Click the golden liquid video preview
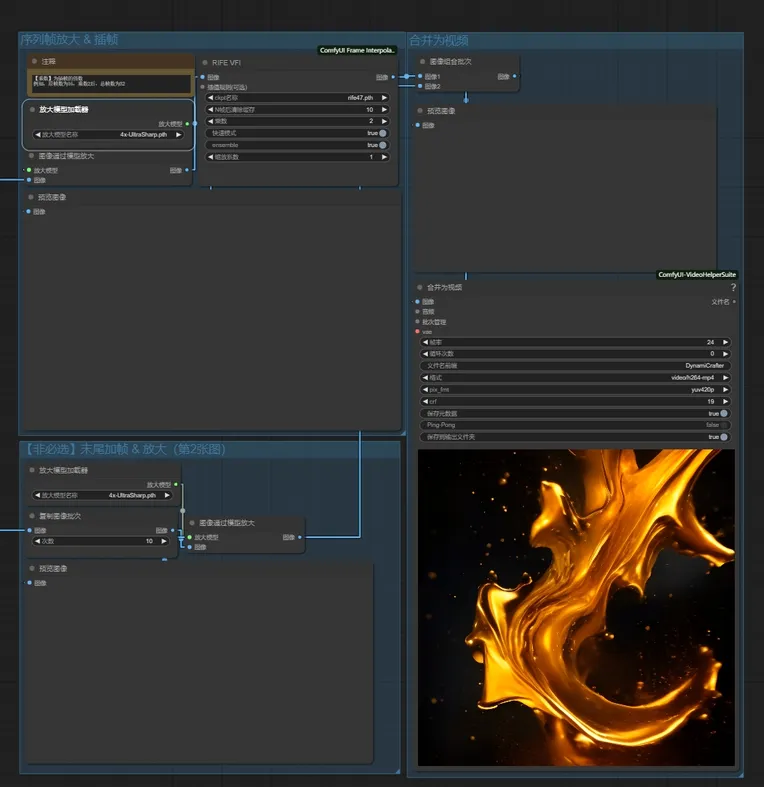 (x=575, y=607)
